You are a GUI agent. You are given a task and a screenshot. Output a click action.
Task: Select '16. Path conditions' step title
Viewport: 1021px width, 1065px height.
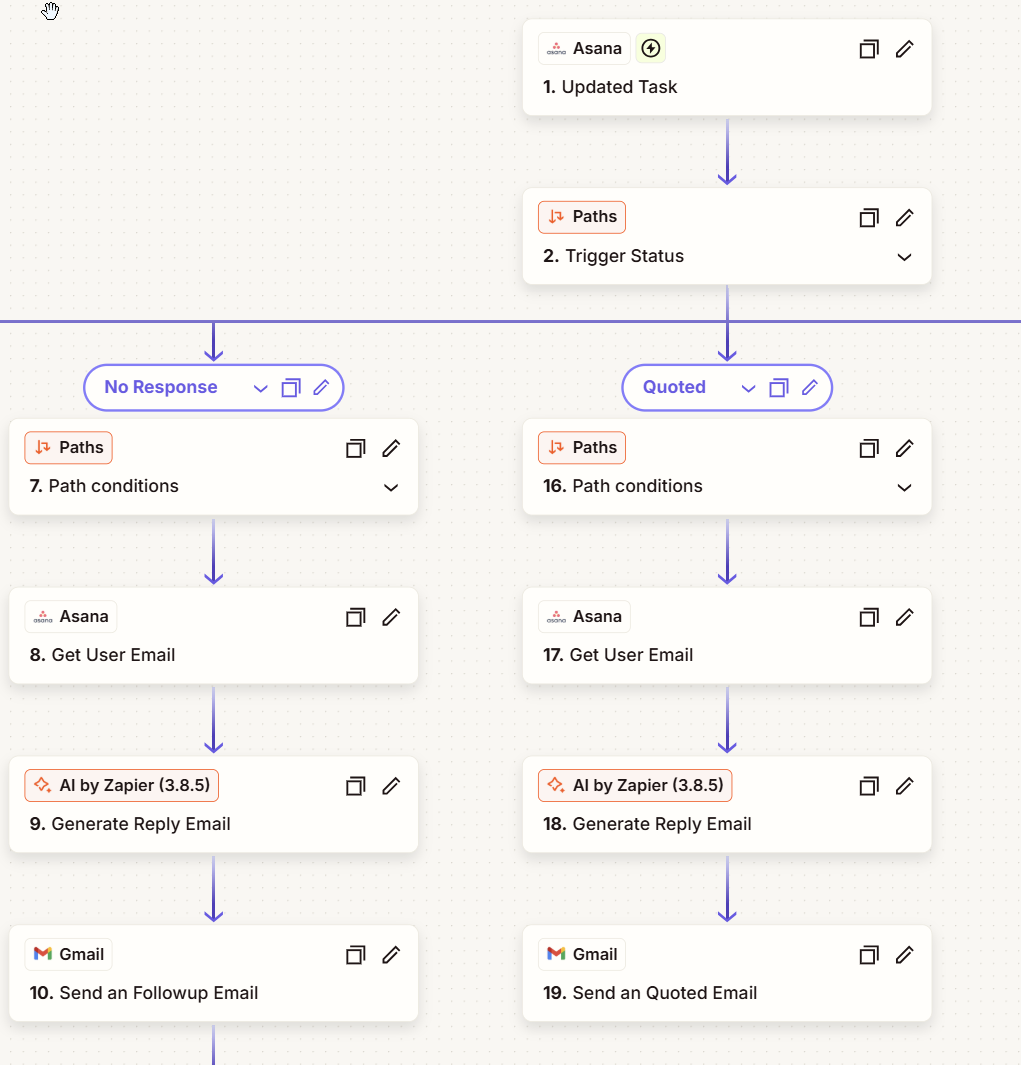[x=623, y=486]
